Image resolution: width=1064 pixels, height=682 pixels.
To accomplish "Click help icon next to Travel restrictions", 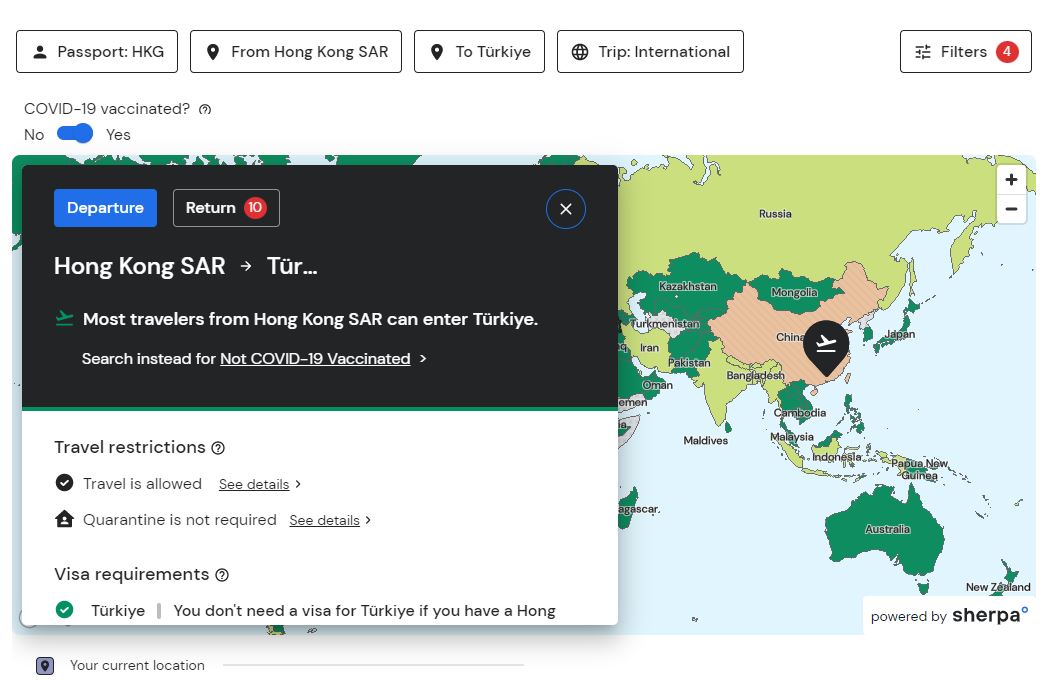I will (x=218, y=448).
